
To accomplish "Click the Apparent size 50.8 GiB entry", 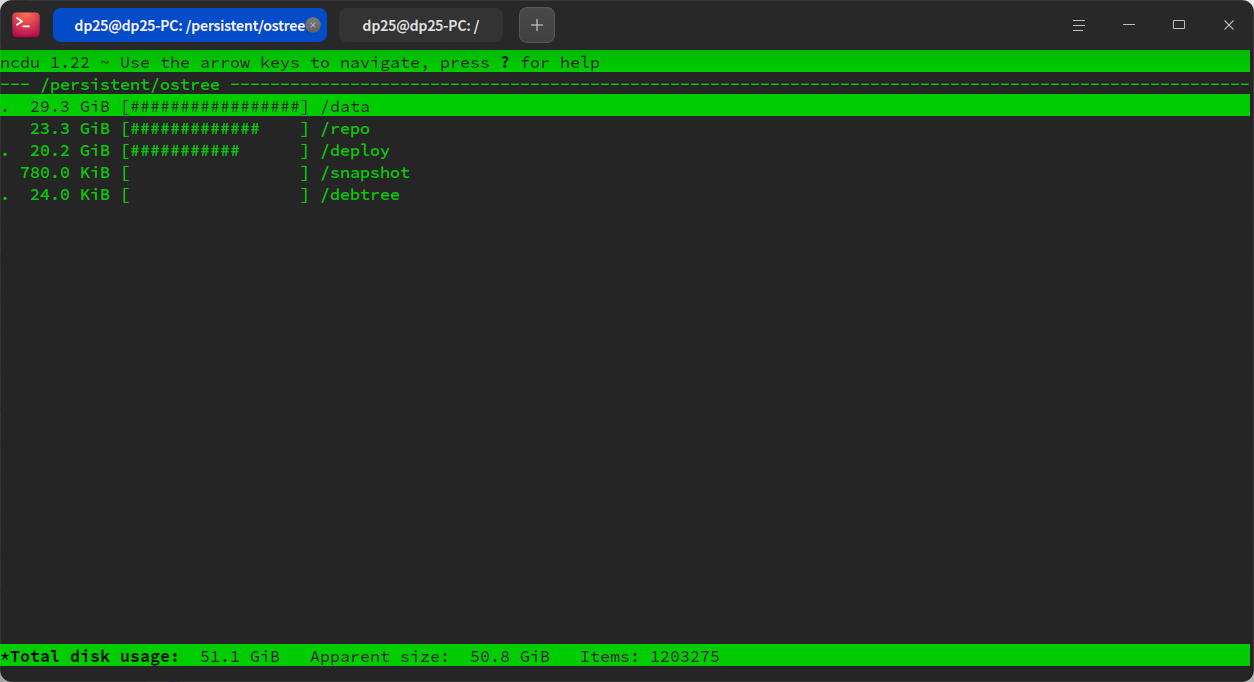I will pyautogui.click(x=430, y=656).
